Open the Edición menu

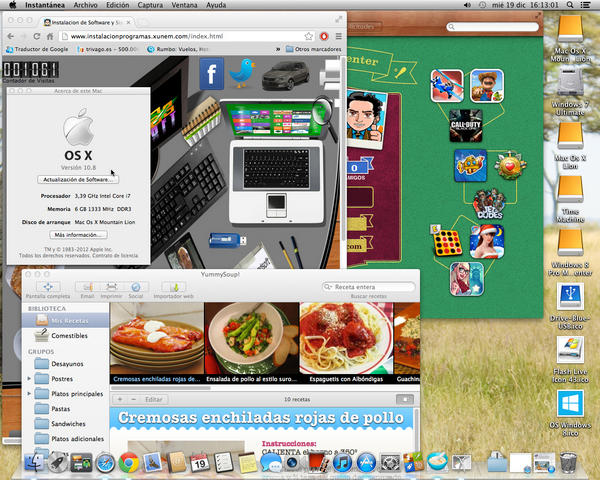pyautogui.click(x=117, y=5)
